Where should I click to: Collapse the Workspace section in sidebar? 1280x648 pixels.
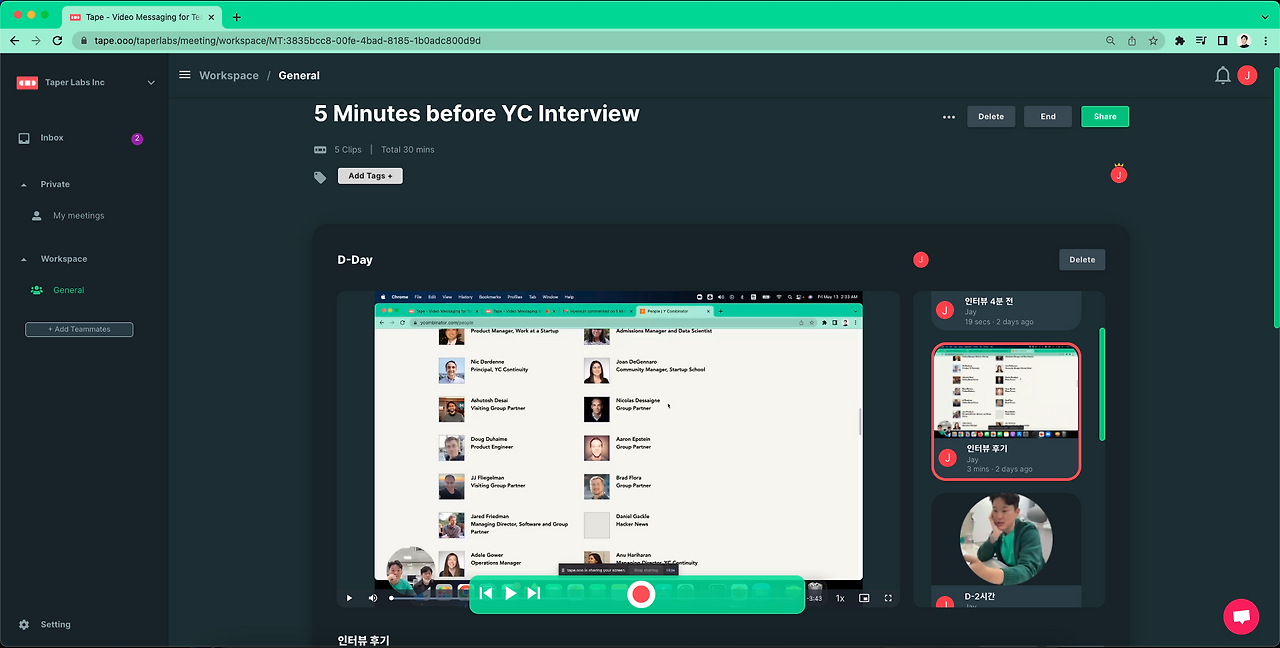[x=24, y=259]
